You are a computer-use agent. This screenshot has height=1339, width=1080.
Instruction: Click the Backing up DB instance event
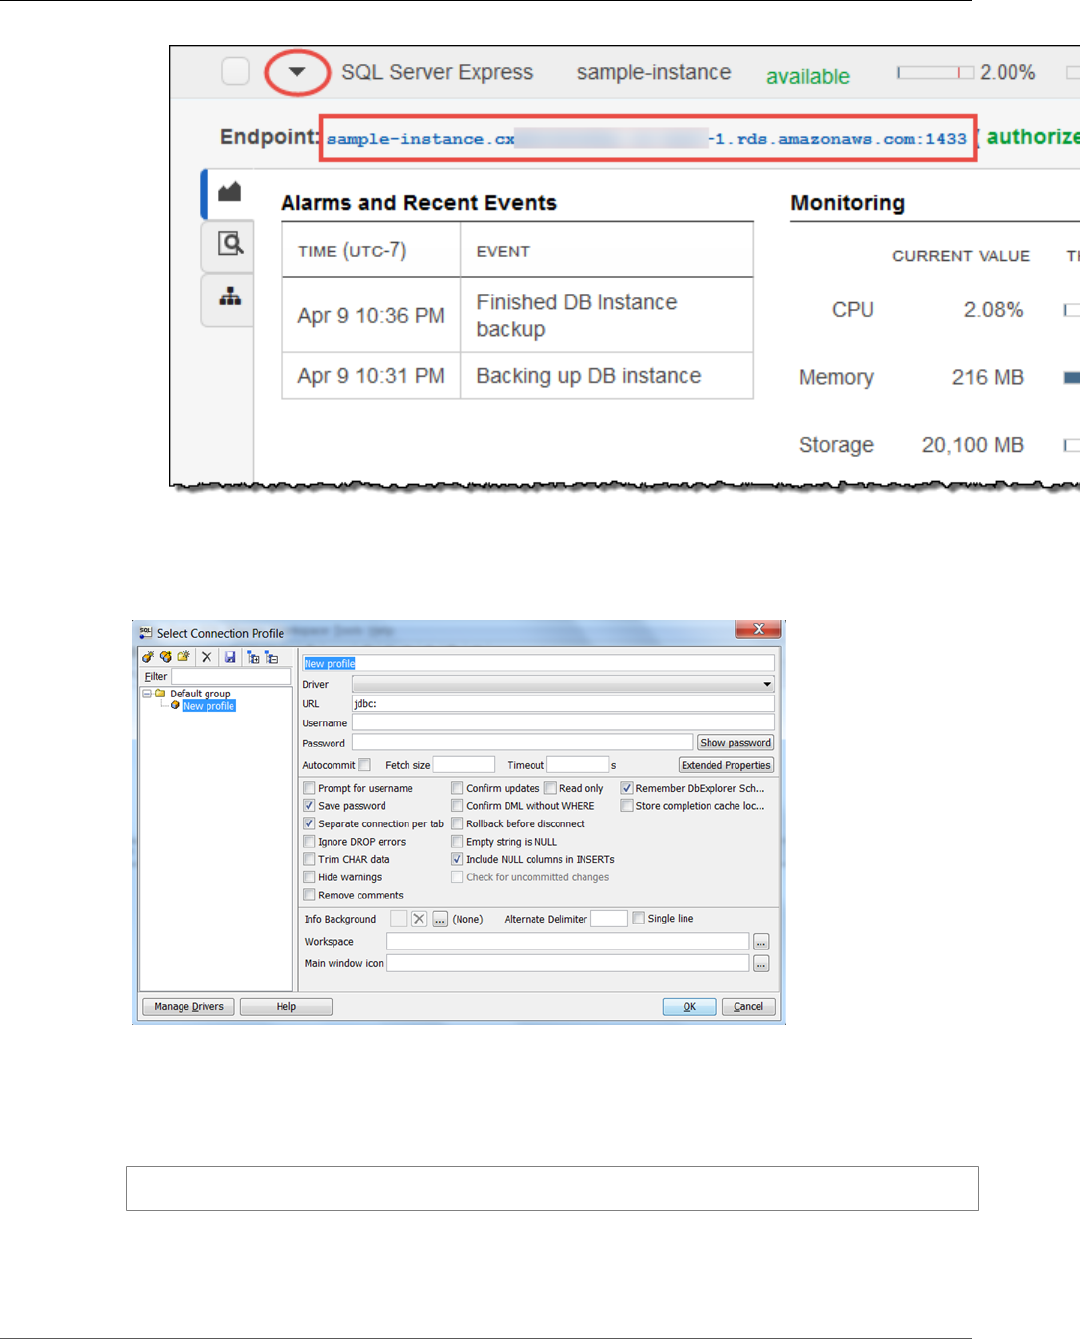(x=588, y=376)
